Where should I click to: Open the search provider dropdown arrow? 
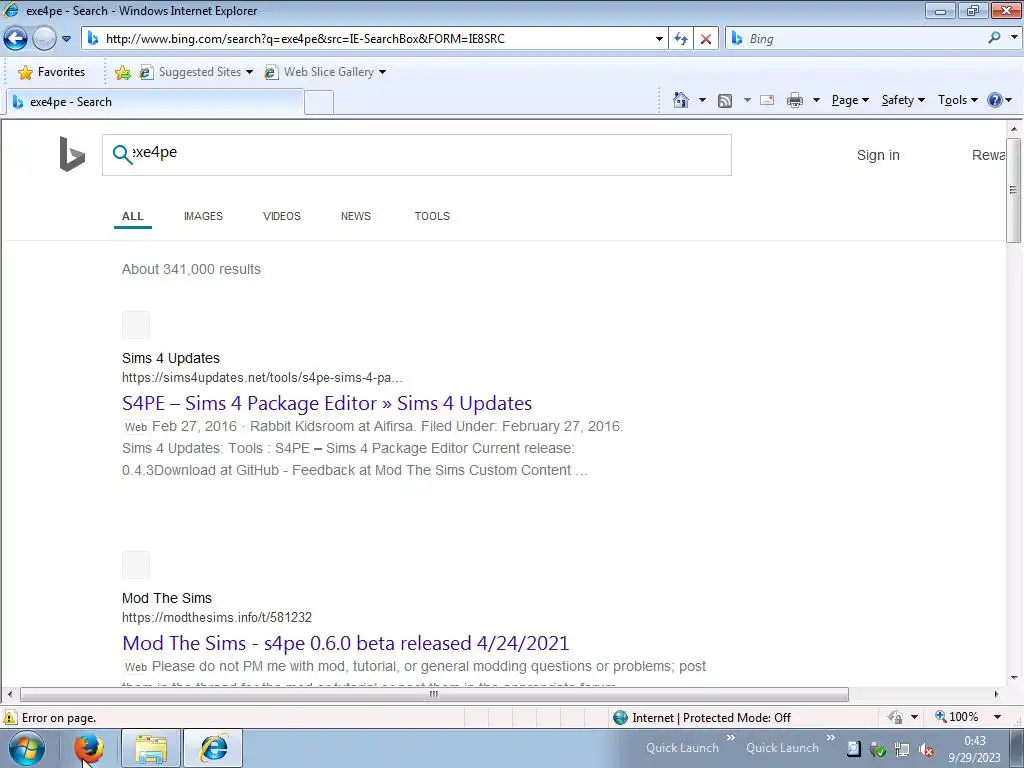(x=1014, y=38)
